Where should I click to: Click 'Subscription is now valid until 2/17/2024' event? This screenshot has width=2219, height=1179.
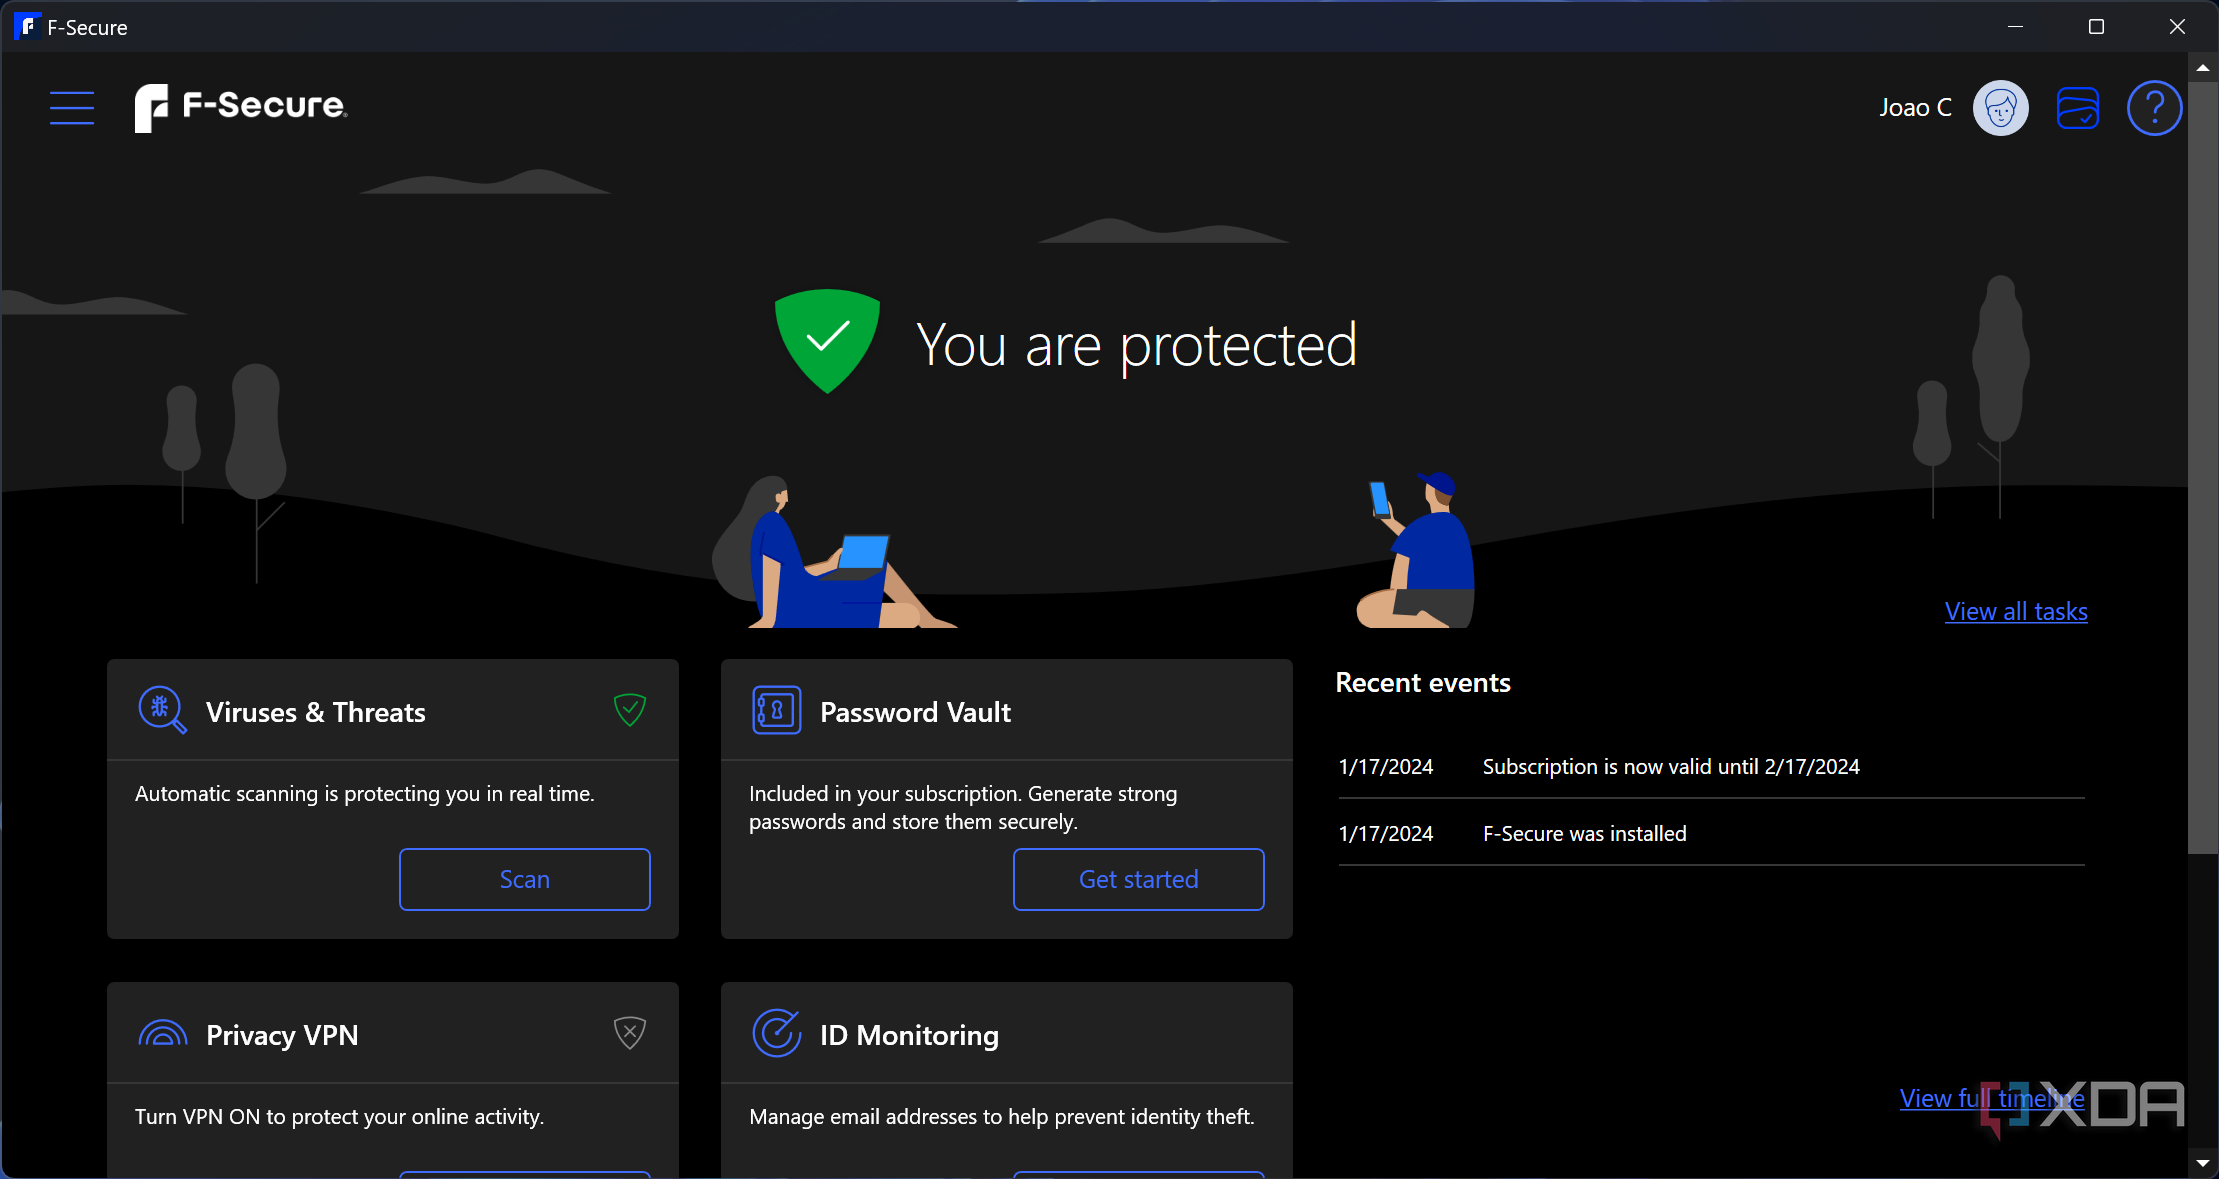pyautogui.click(x=1671, y=766)
